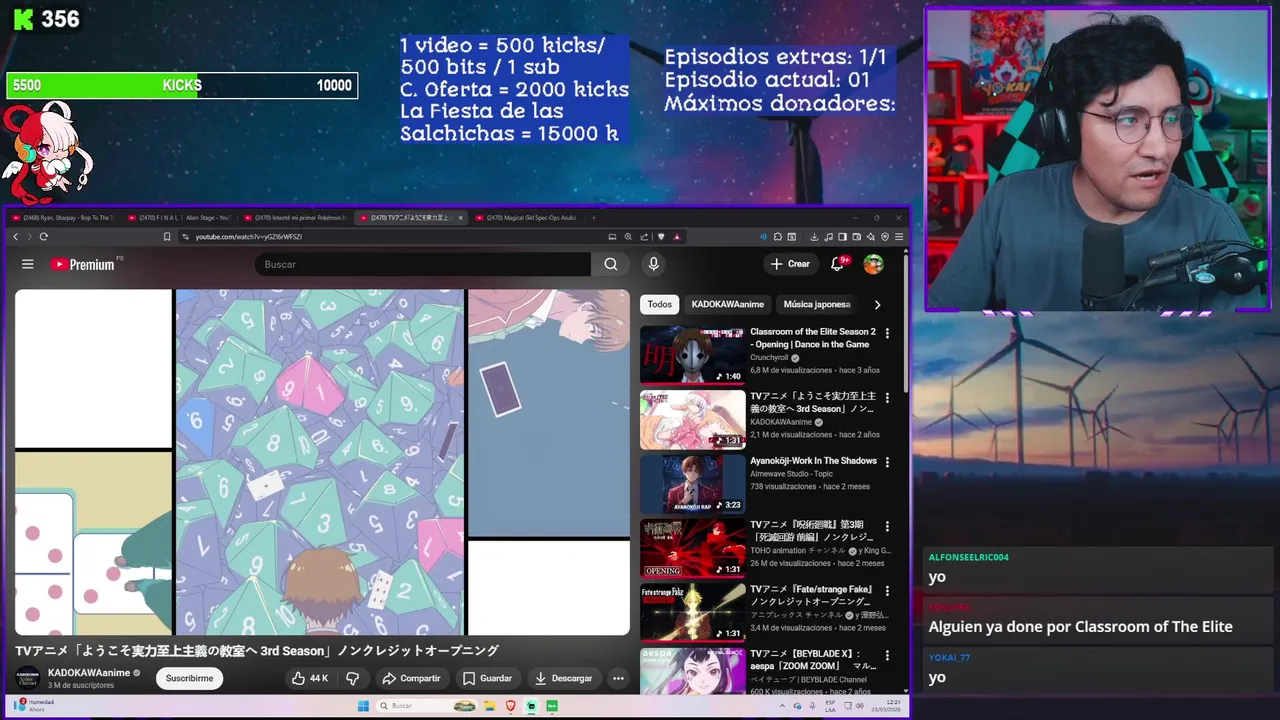Open Windows Start menu
The width and height of the screenshot is (1280, 720).
[x=363, y=706]
